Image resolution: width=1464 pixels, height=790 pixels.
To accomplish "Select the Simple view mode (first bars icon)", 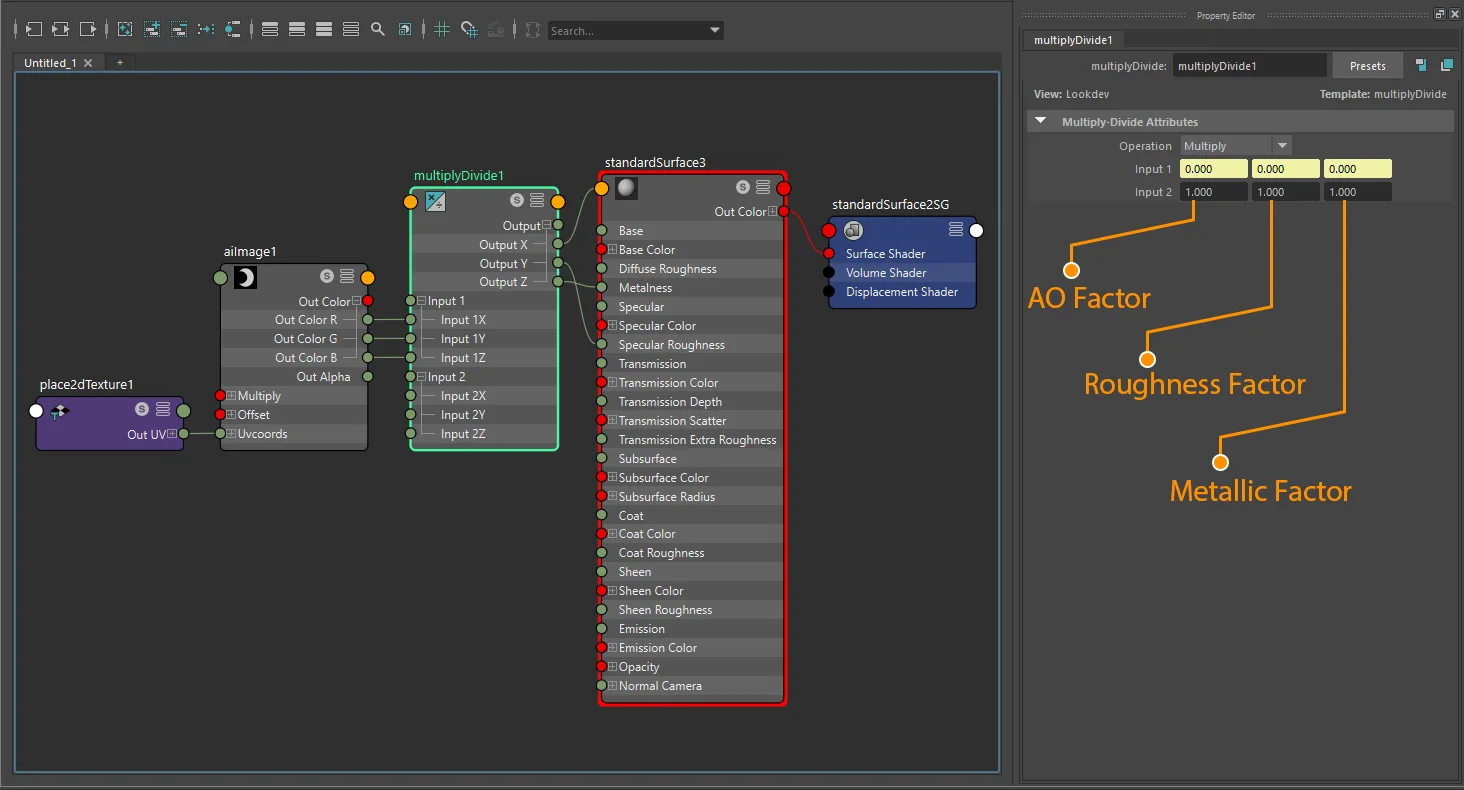I will pos(270,30).
